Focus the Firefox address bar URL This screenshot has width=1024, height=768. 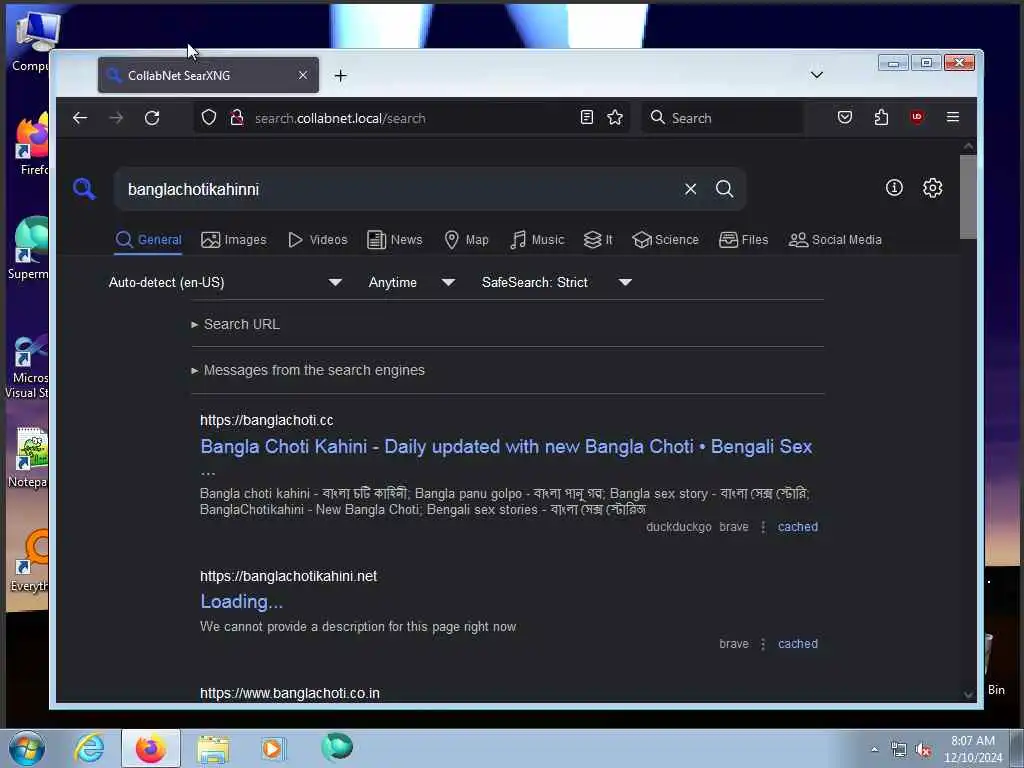[x=411, y=118]
